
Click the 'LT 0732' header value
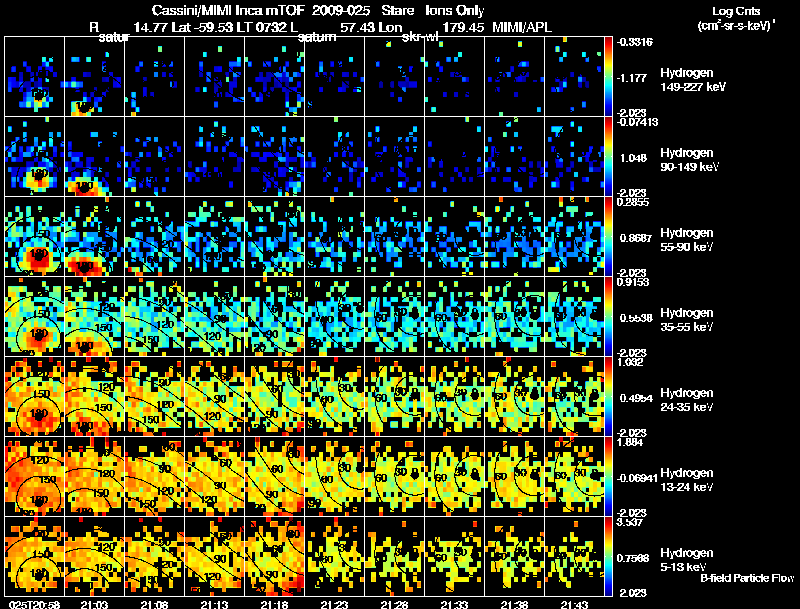click(x=264, y=28)
